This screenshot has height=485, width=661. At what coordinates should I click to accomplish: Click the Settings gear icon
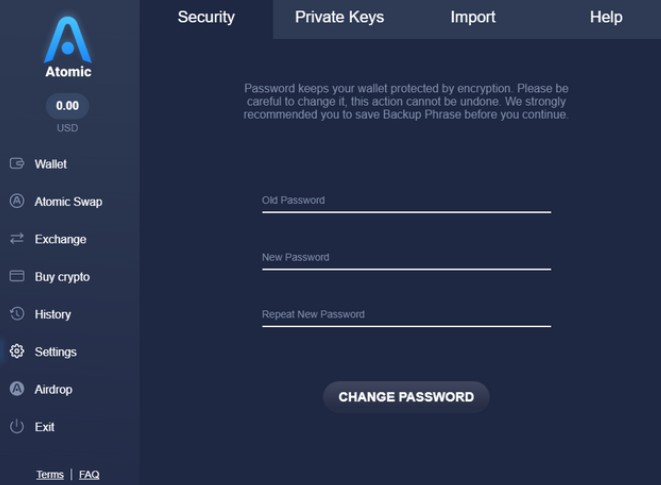tap(16, 352)
